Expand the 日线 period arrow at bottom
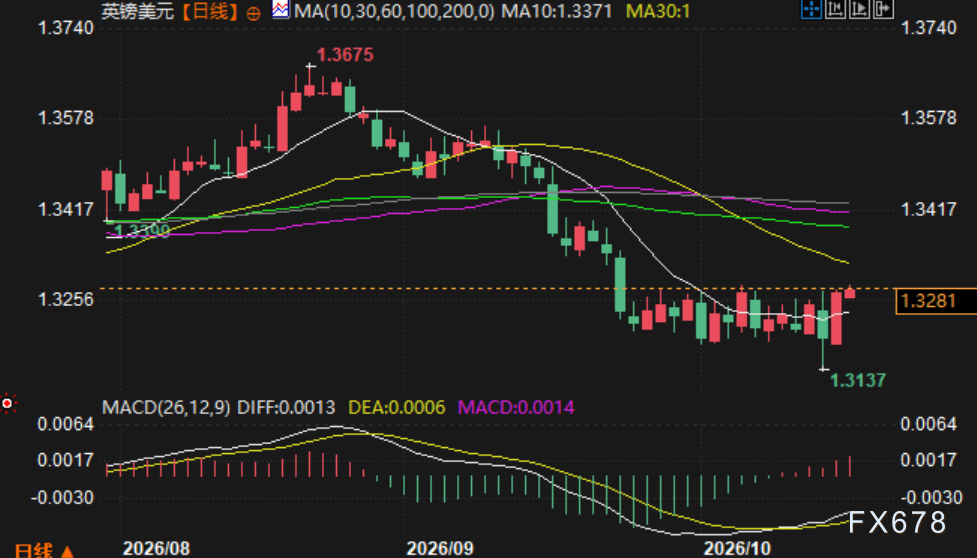The image size is (977, 558). click(67, 552)
